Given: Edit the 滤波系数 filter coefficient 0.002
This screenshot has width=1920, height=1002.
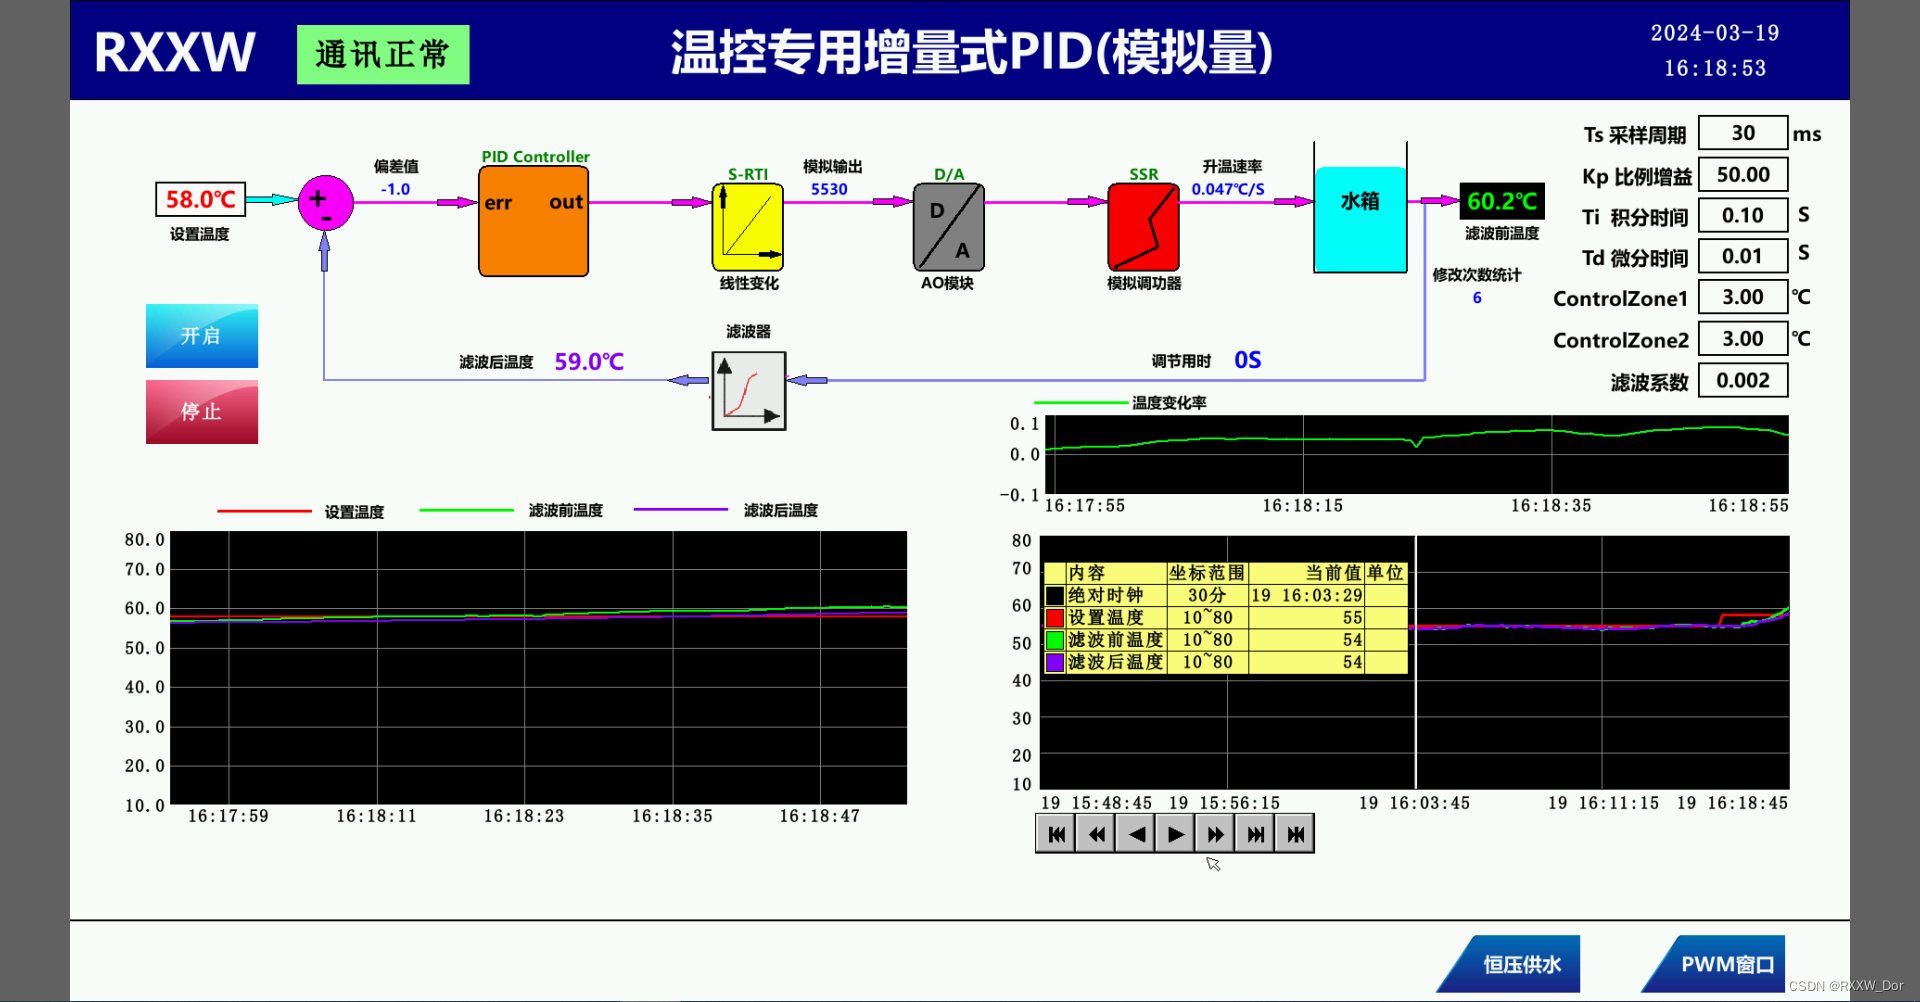Looking at the screenshot, I should click(1743, 380).
